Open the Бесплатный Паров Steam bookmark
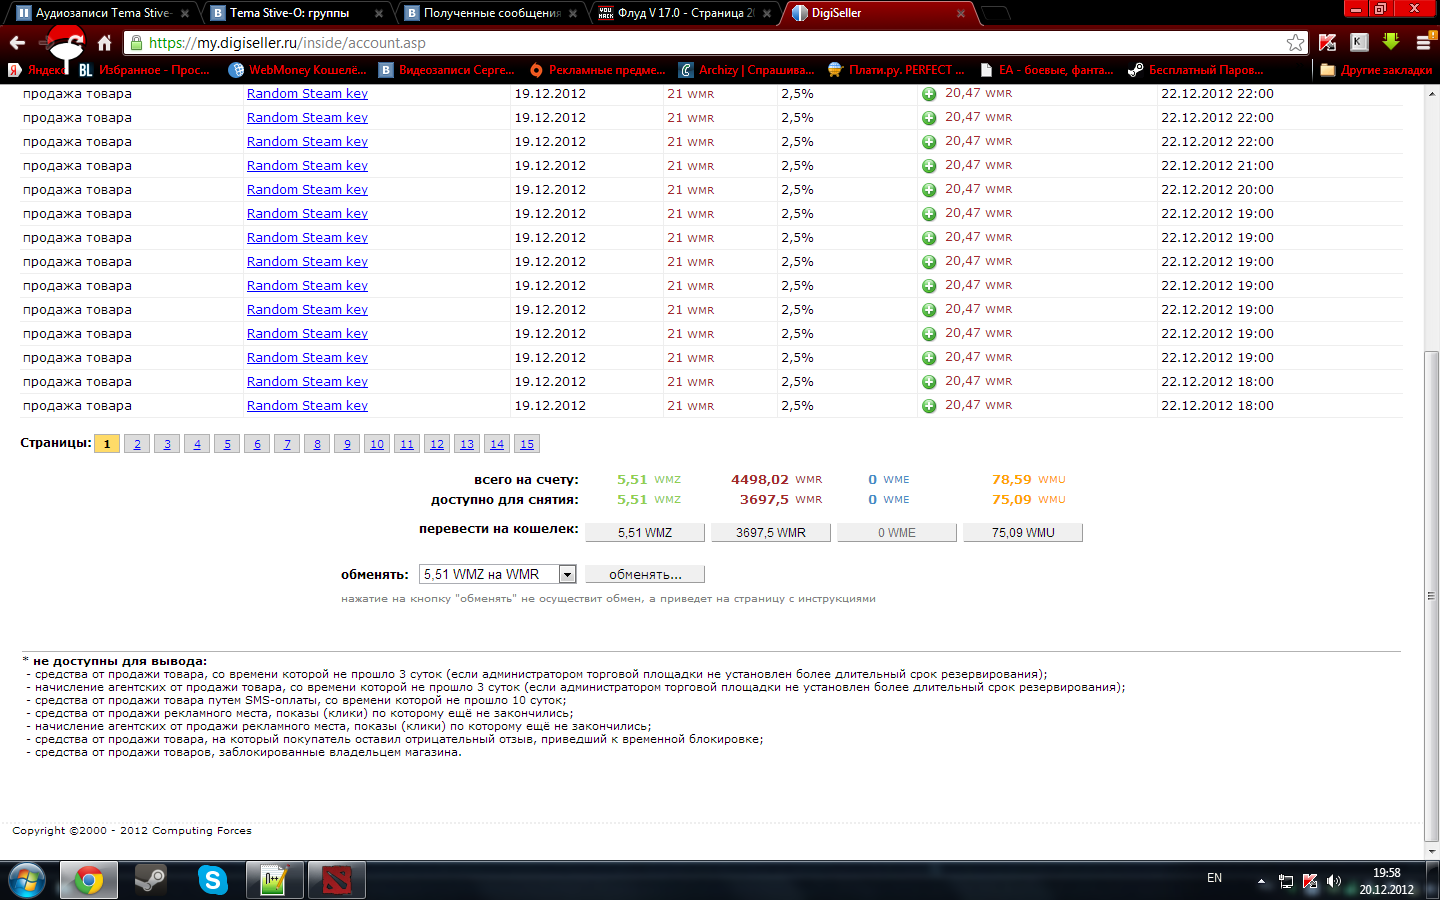 (x=1196, y=70)
